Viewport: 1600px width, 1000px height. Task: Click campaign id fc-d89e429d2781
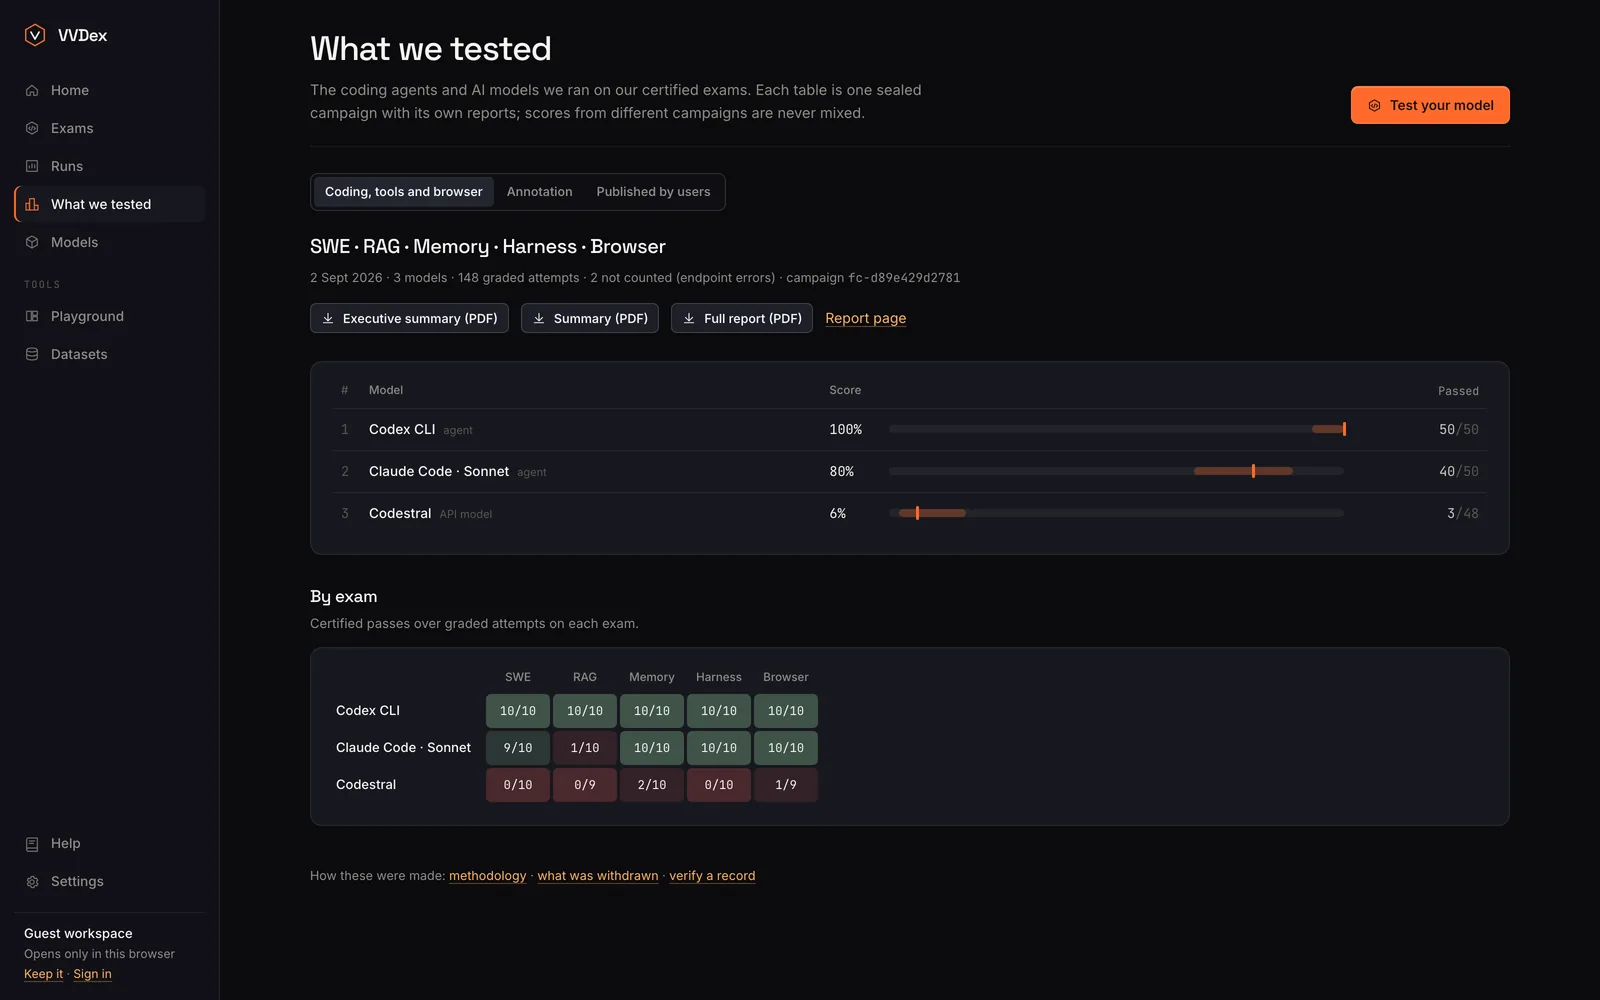click(x=904, y=278)
